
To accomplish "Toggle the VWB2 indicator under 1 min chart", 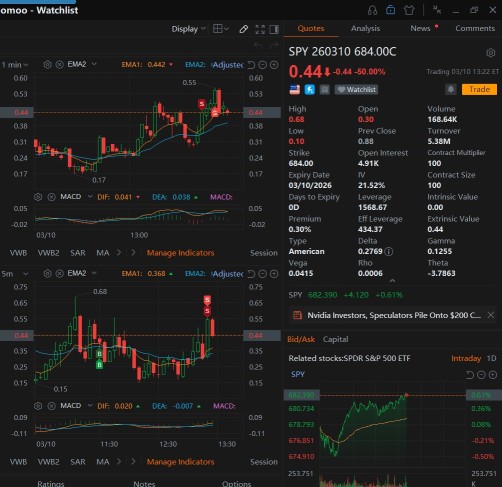I will [x=48, y=253].
